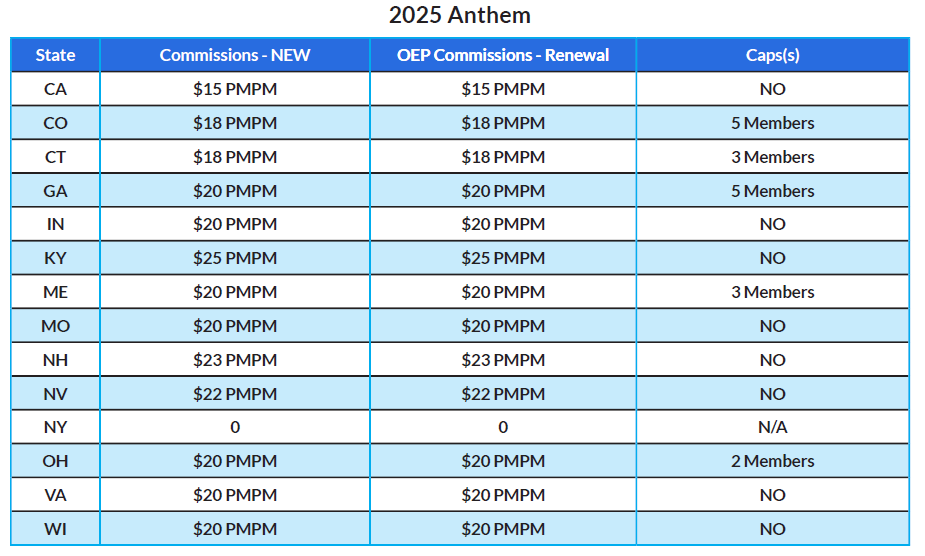Click the 3 Members cap for CT

coord(772,157)
